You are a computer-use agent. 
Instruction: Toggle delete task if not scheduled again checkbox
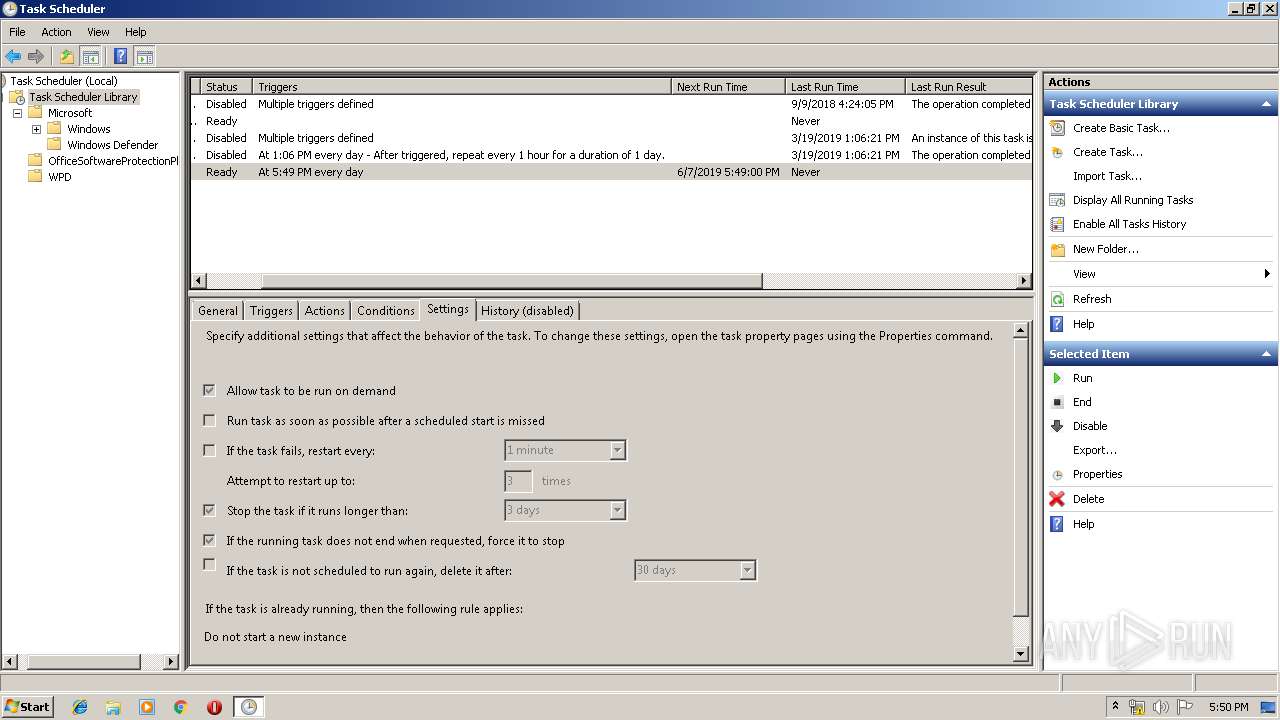click(x=209, y=565)
